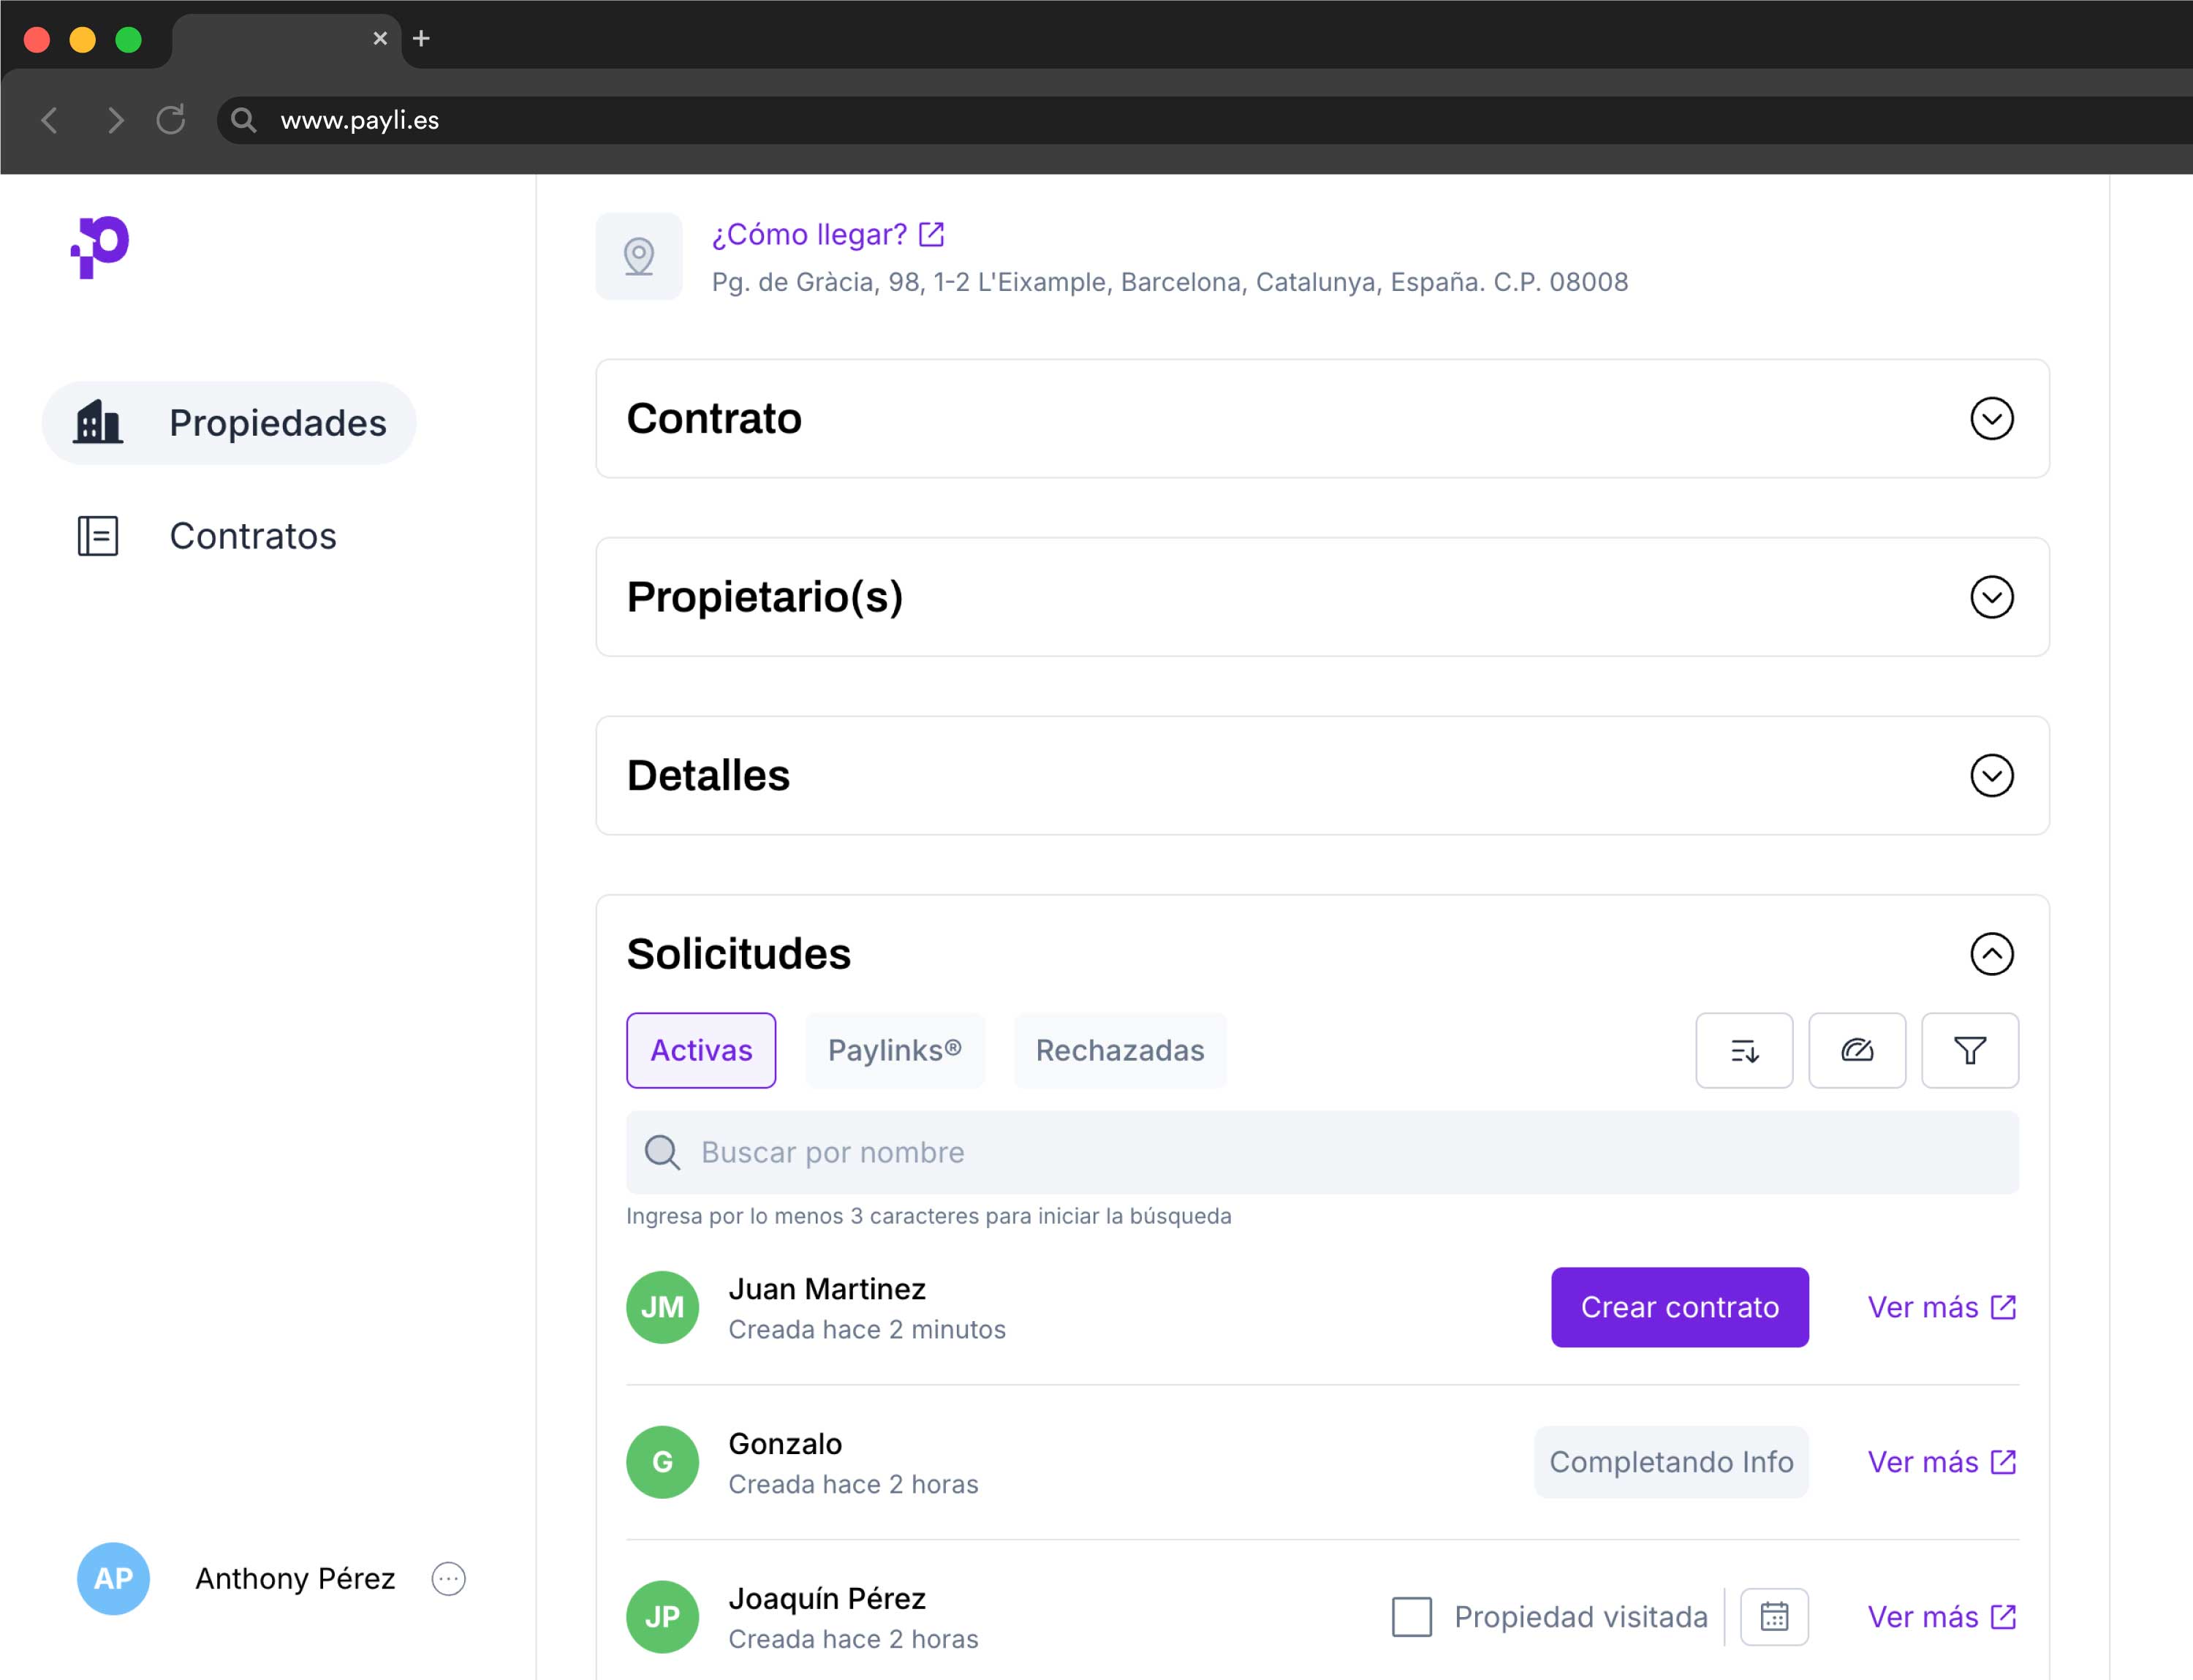Switch to the Paylinks® tab
Image resolution: width=2193 pixels, height=1680 pixels.
[894, 1050]
